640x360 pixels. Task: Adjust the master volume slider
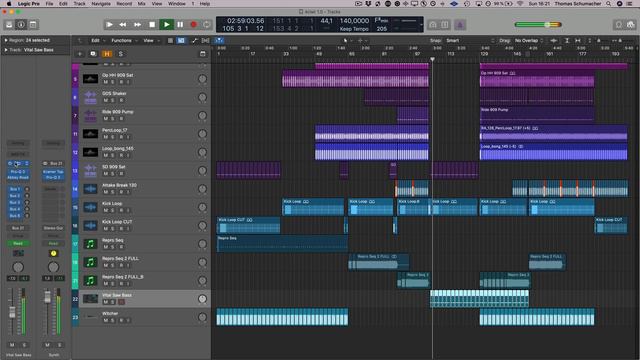point(538,25)
